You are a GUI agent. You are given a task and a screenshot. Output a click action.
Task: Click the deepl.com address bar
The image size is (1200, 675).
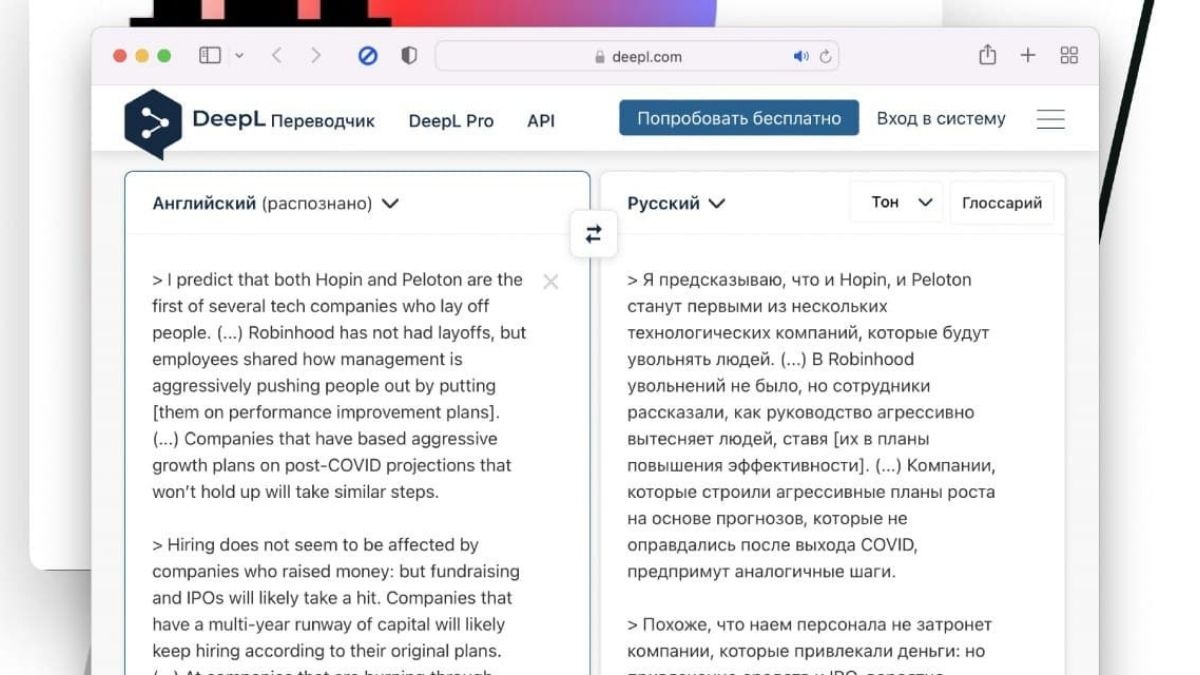[x=637, y=56]
